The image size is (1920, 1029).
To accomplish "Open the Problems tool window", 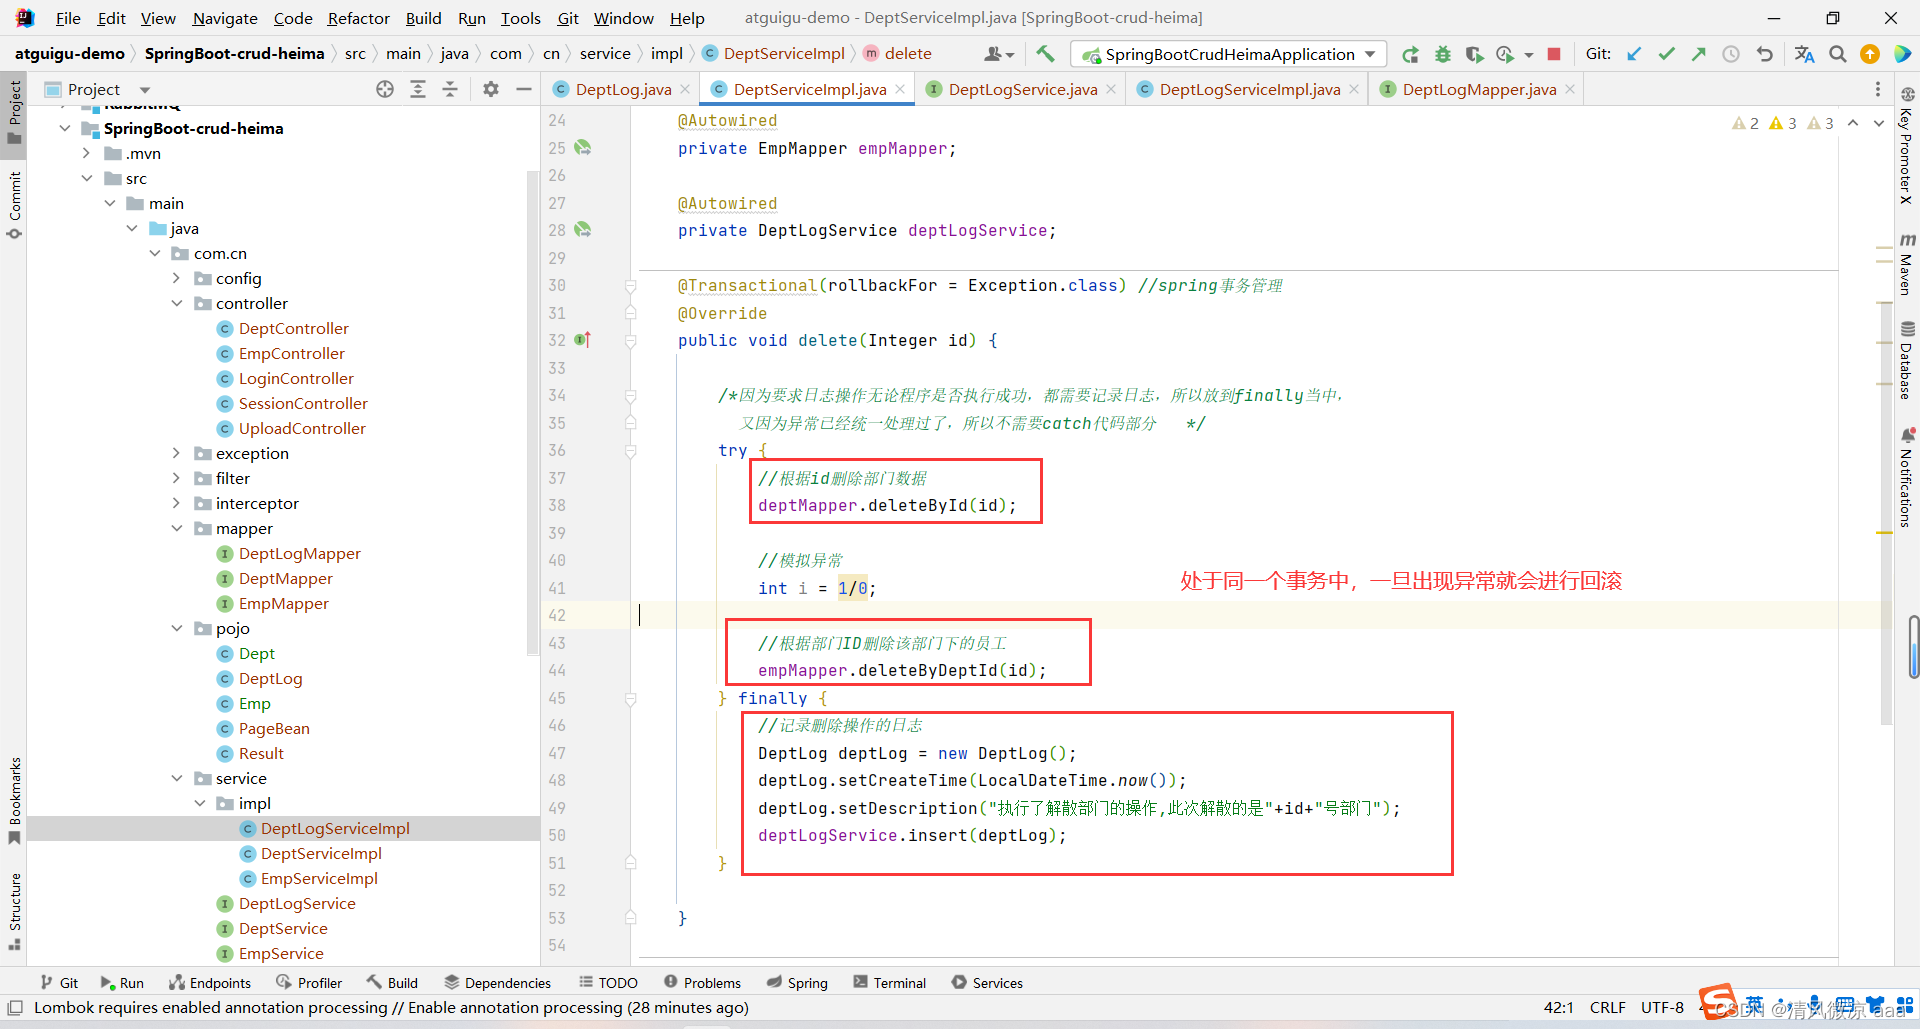I will [702, 983].
